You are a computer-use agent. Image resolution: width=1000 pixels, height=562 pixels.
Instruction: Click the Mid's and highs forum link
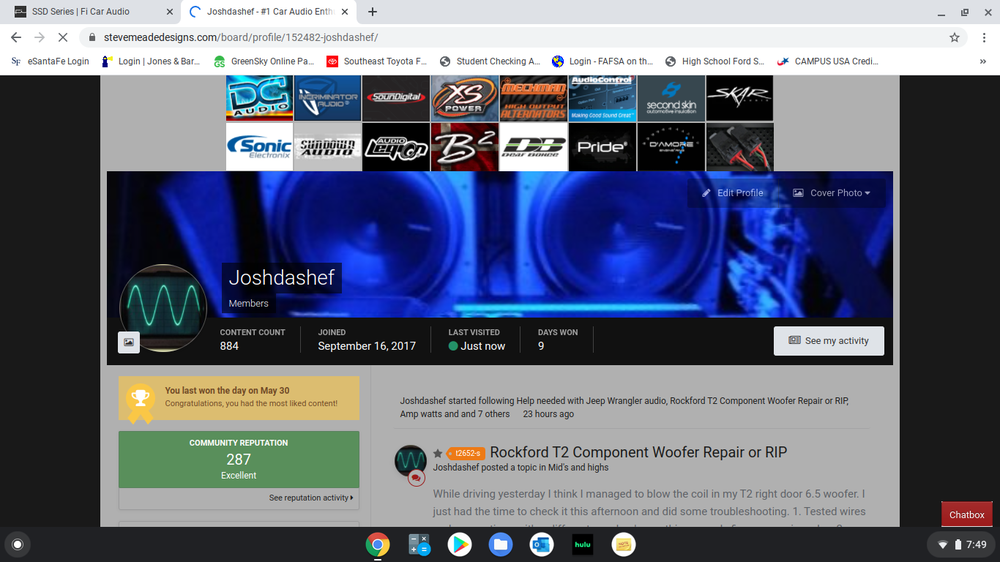(578, 468)
